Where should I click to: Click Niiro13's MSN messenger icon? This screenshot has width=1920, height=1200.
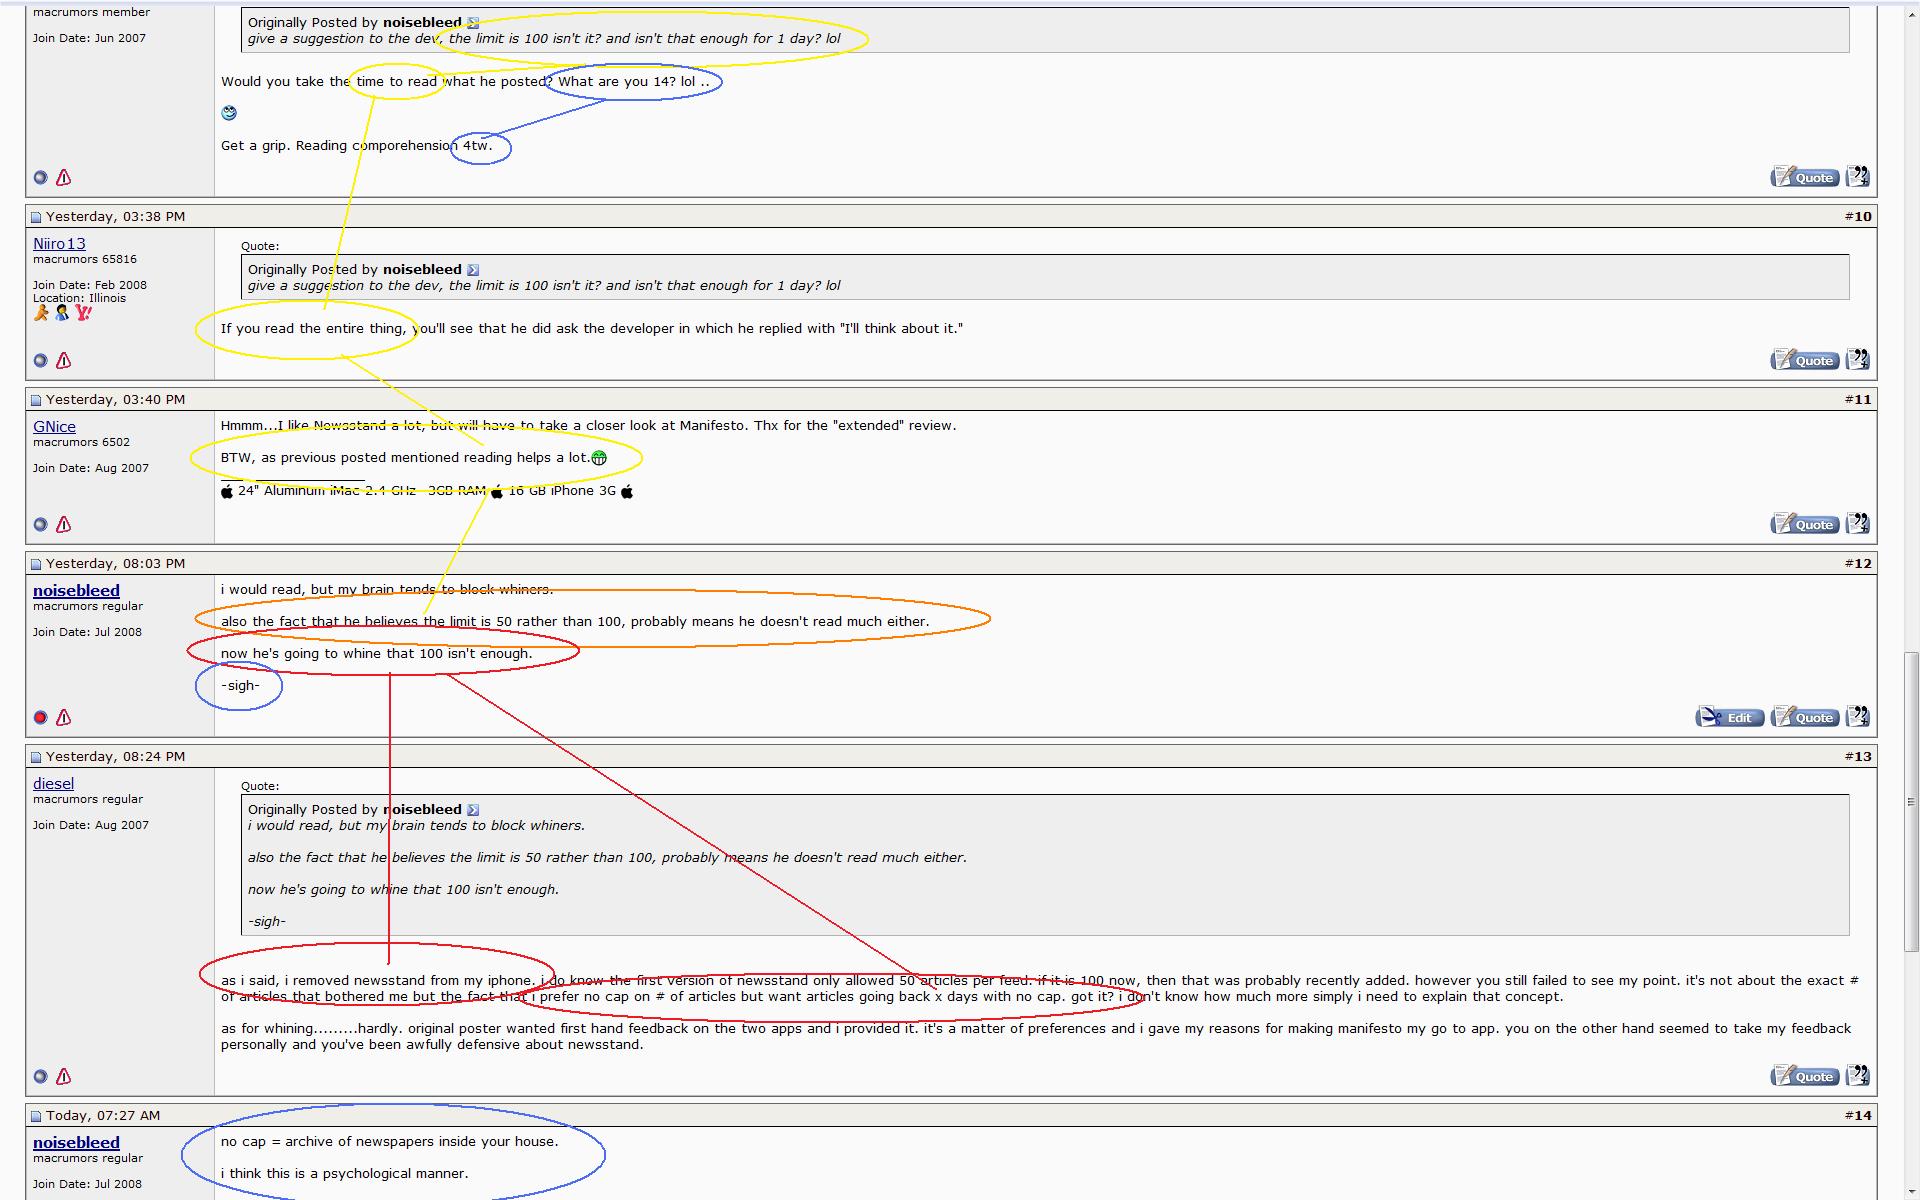(x=62, y=313)
